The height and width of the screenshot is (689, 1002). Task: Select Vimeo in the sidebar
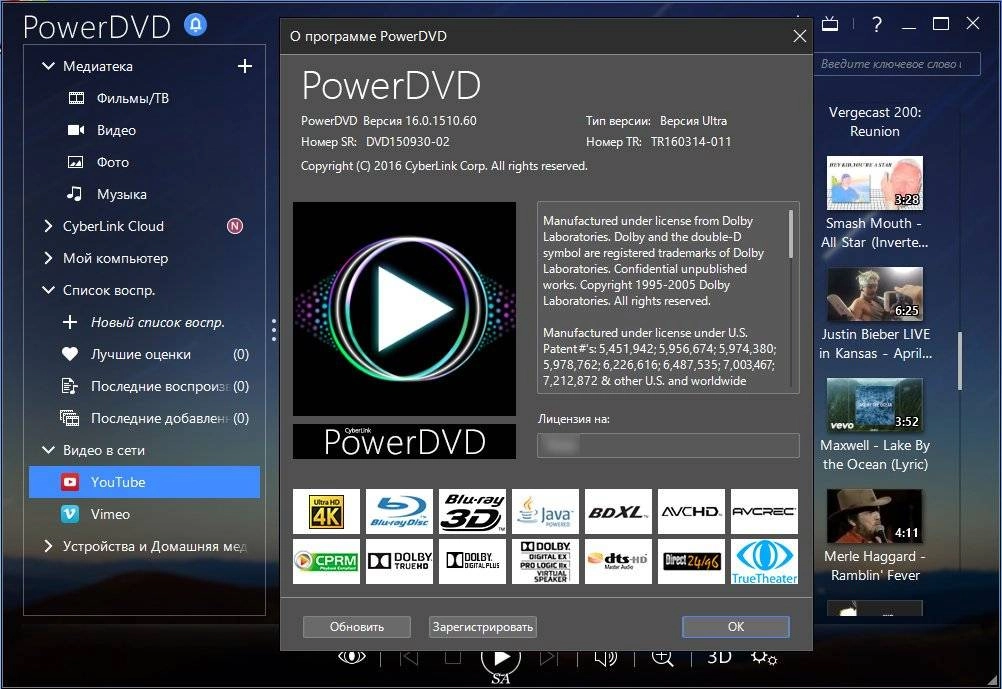pos(144,514)
